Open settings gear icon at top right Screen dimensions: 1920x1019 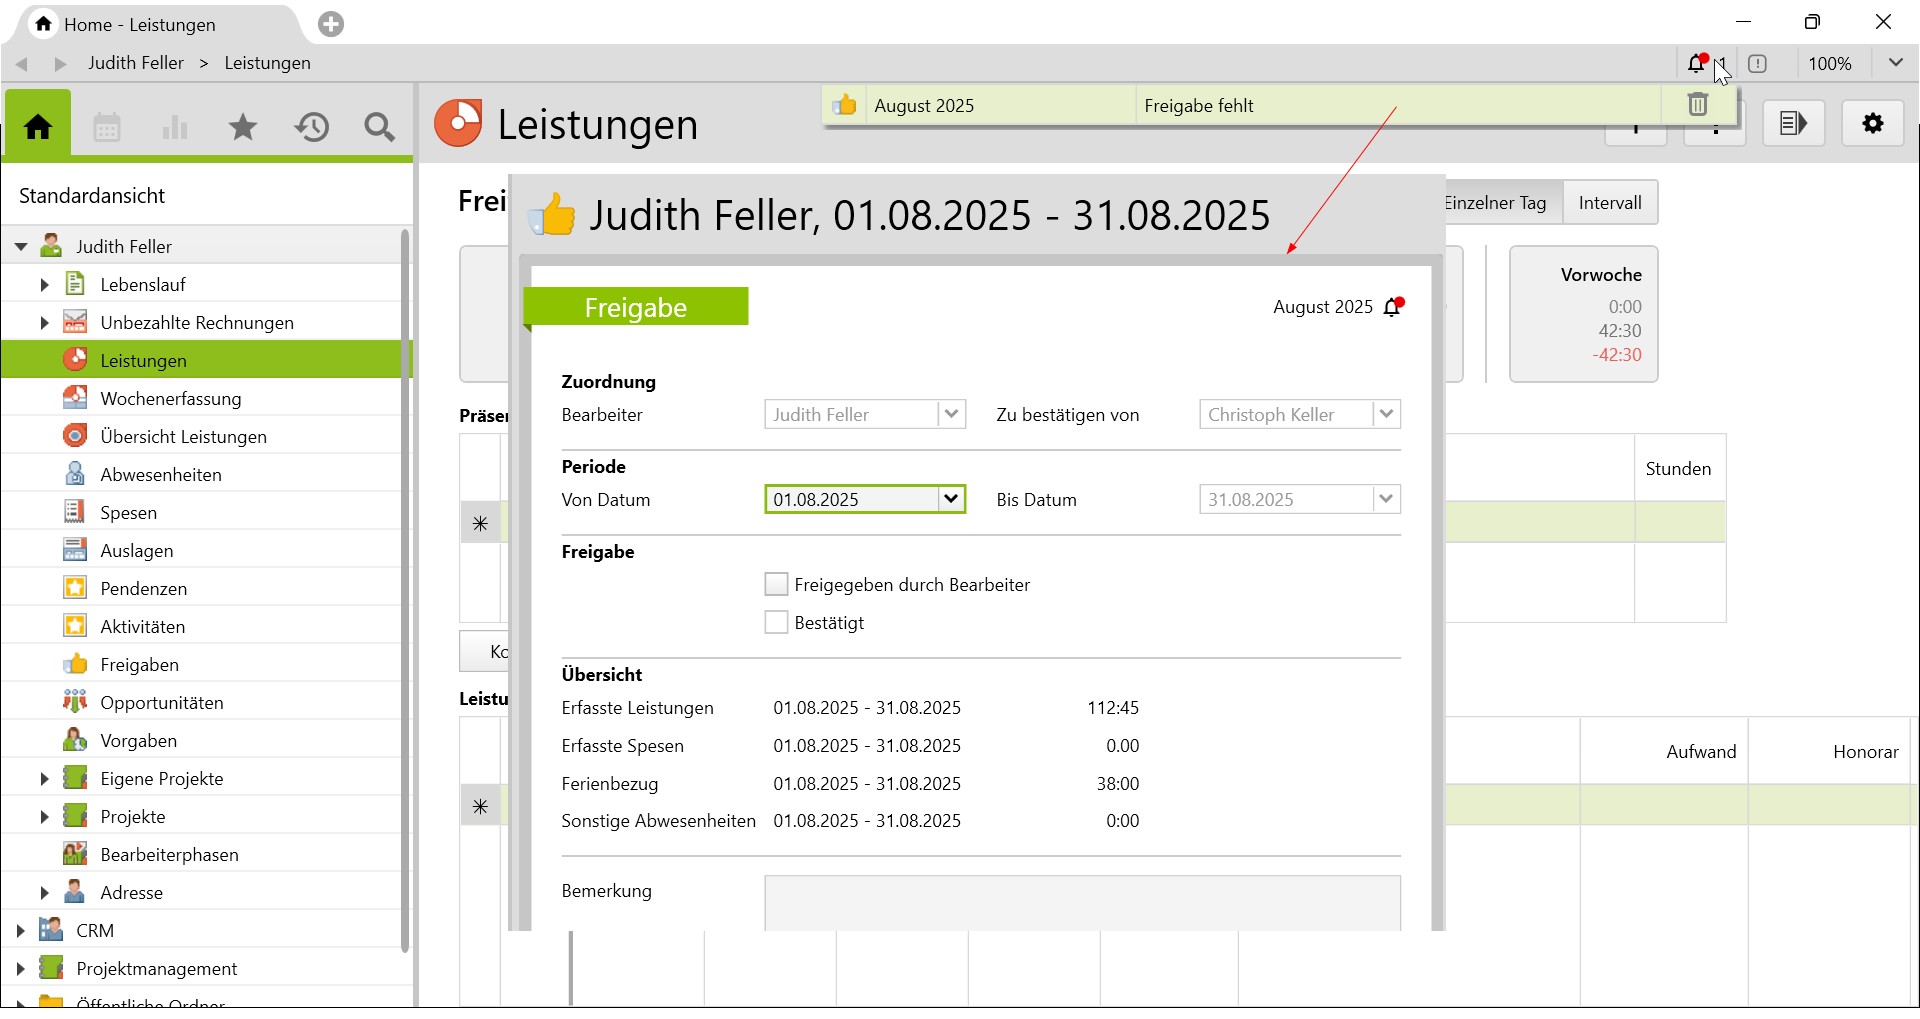pyautogui.click(x=1872, y=124)
